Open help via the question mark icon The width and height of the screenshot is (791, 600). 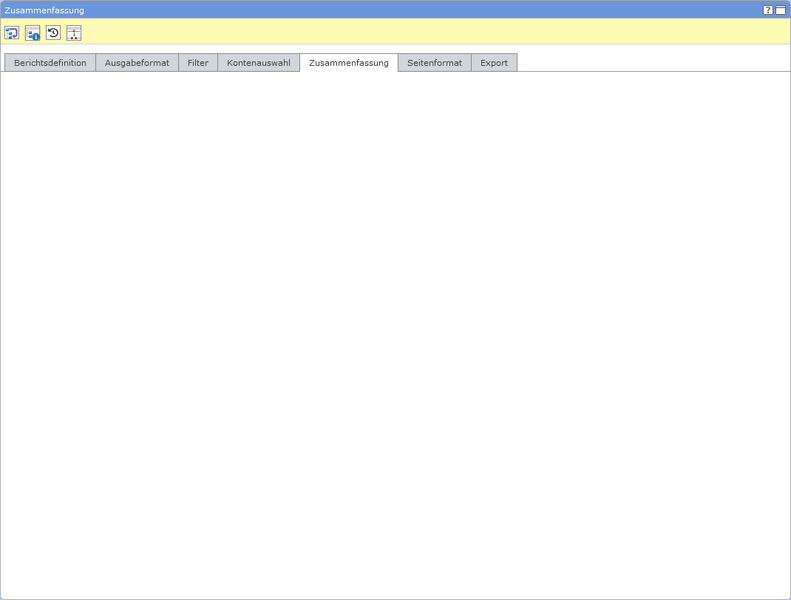(x=768, y=10)
